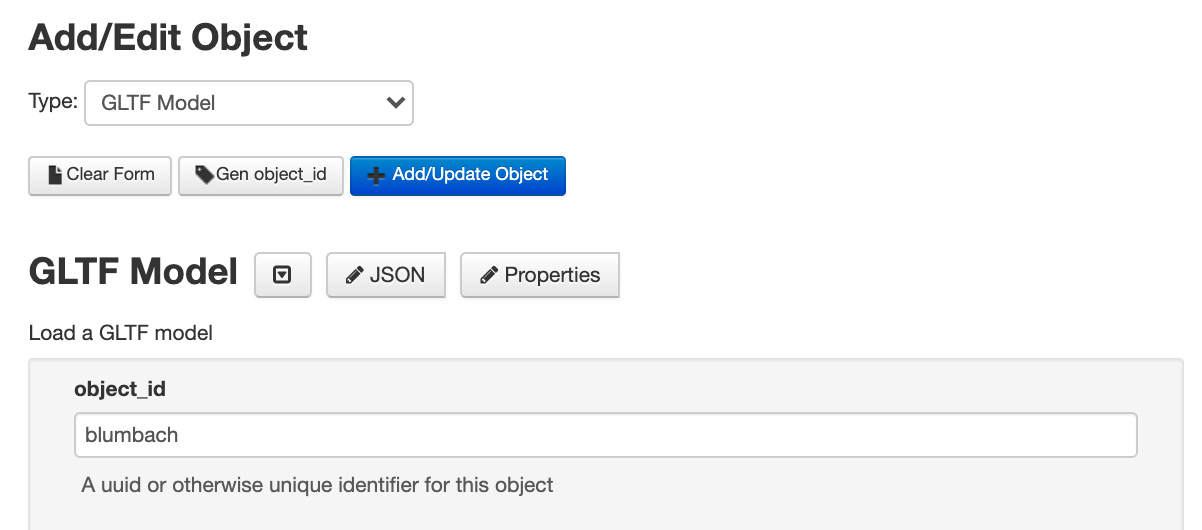The width and height of the screenshot is (1202, 530).
Task: Click the file icon on Clear Form
Action: (x=55, y=175)
